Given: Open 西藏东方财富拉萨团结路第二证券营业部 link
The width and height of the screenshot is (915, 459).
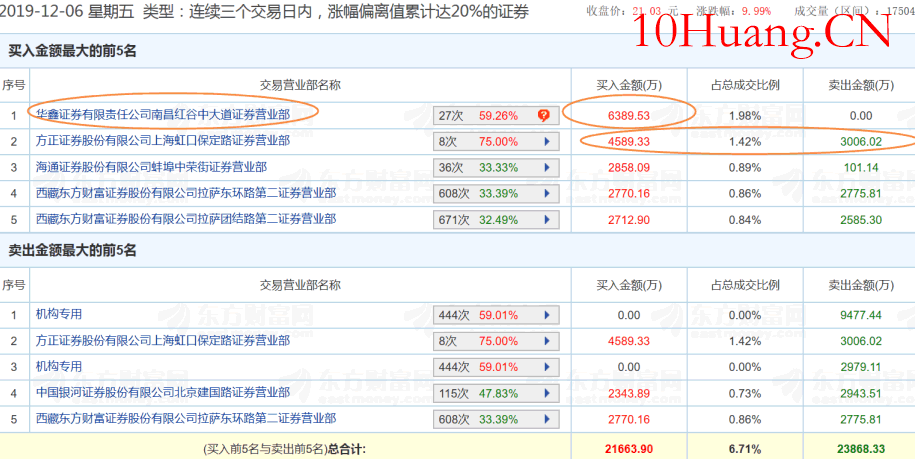Looking at the screenshot, I should pos(186,219).
